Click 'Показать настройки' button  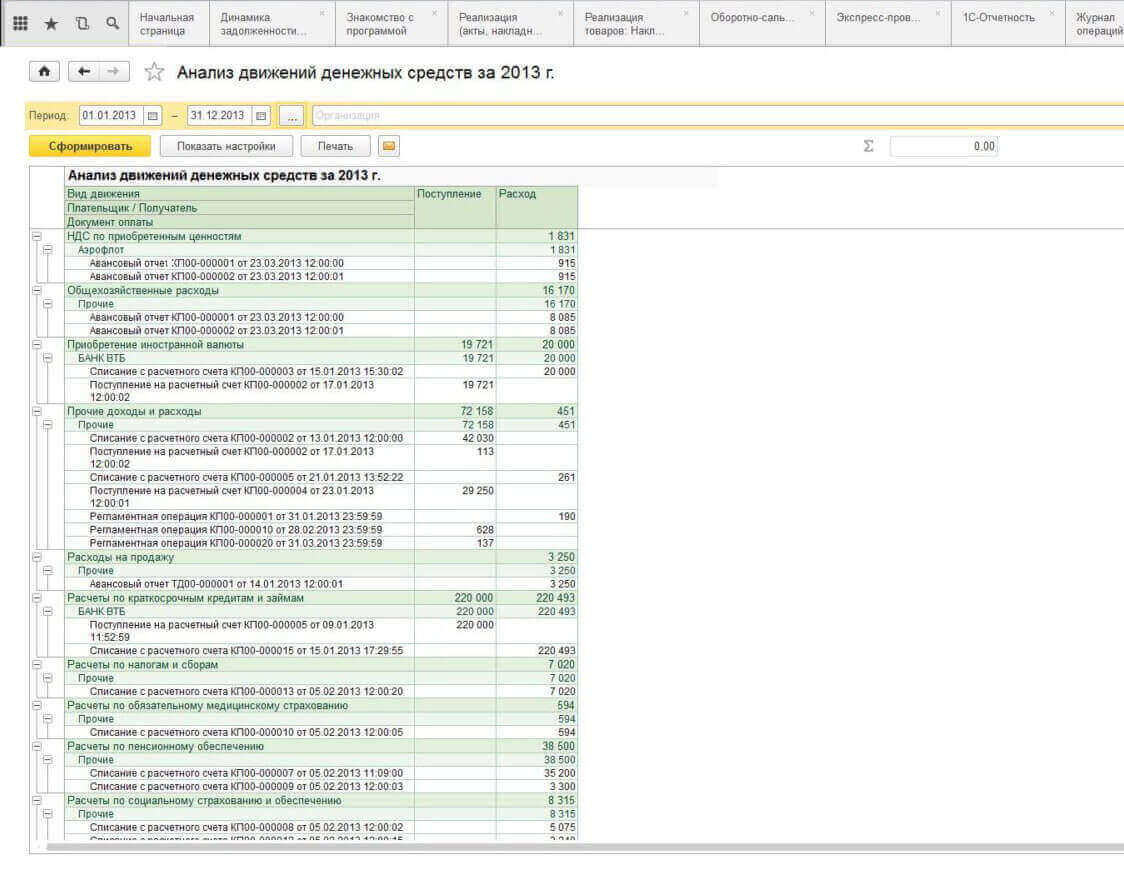click(x=226, y=146)
